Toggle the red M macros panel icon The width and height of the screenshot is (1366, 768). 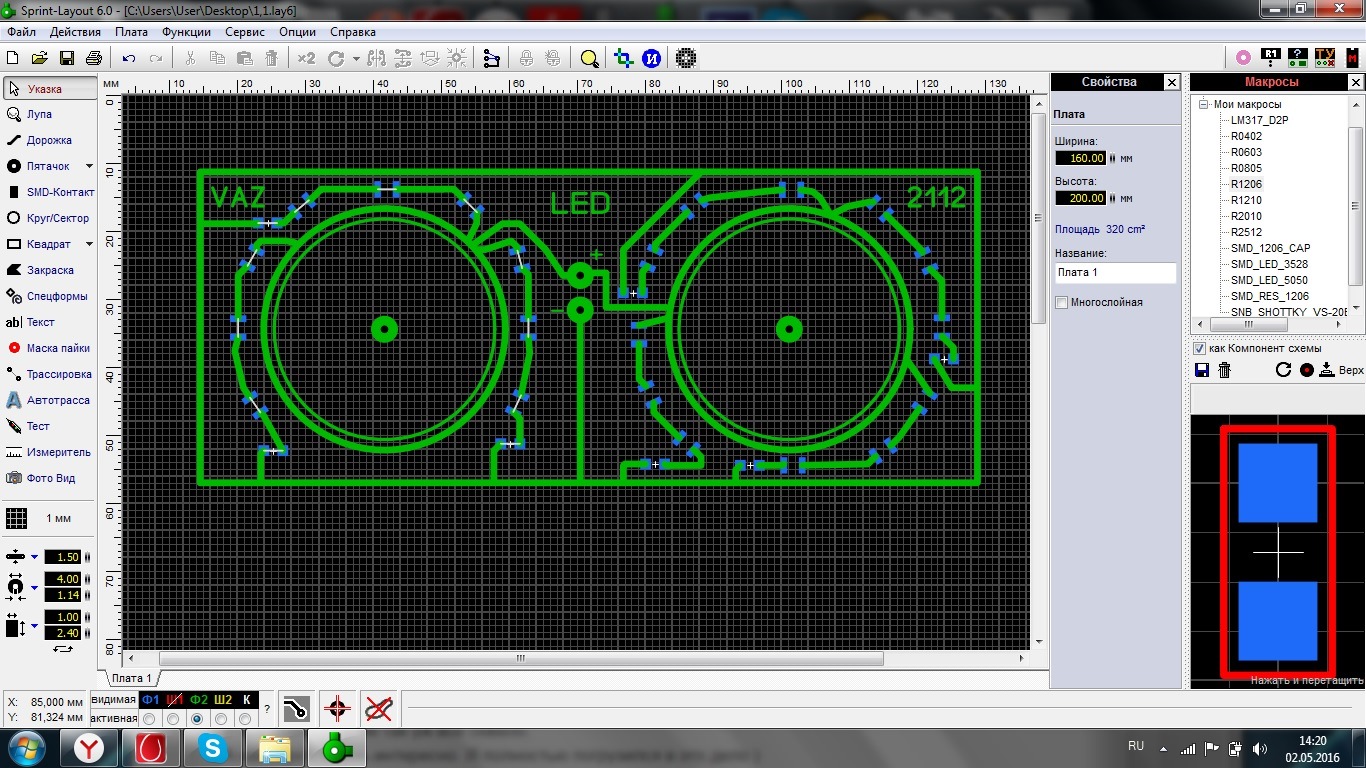point(1352,58)
